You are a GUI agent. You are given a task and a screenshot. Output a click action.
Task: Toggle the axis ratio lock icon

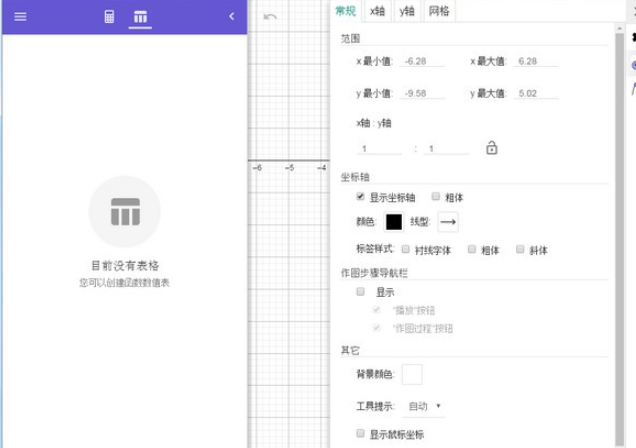(x=492, y=148)
